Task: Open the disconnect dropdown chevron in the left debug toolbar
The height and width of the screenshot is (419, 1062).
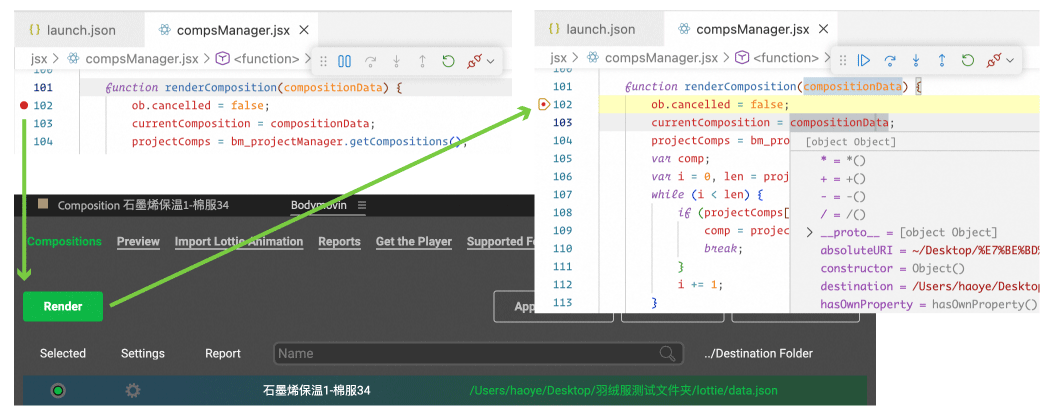Action: coord(491,62)
